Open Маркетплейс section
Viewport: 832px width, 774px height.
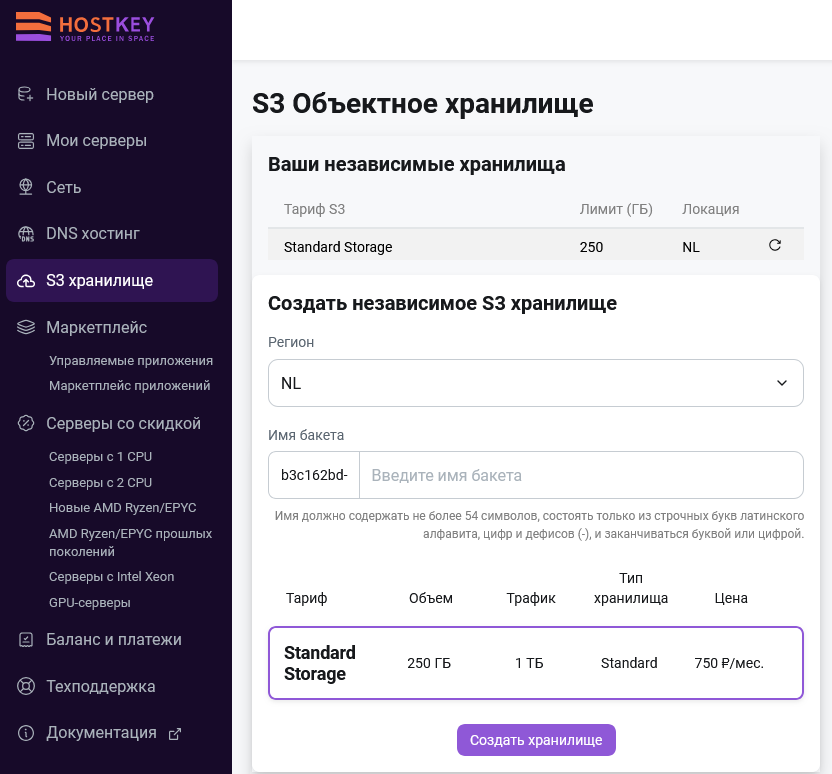click(97, 327)
